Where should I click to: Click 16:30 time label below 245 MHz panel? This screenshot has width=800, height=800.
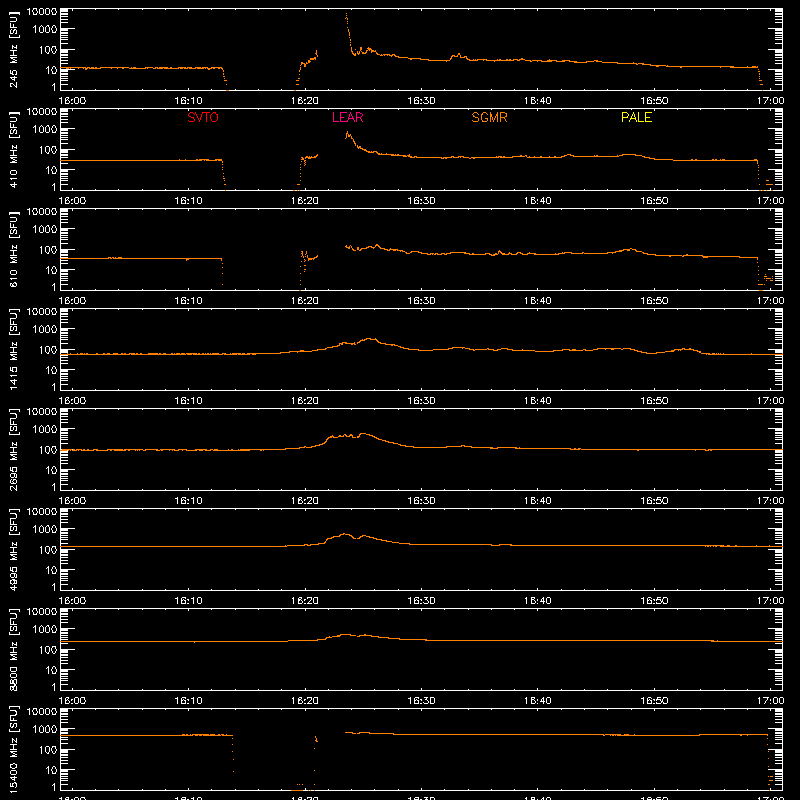pyautogui.click(x=421, y=101)
